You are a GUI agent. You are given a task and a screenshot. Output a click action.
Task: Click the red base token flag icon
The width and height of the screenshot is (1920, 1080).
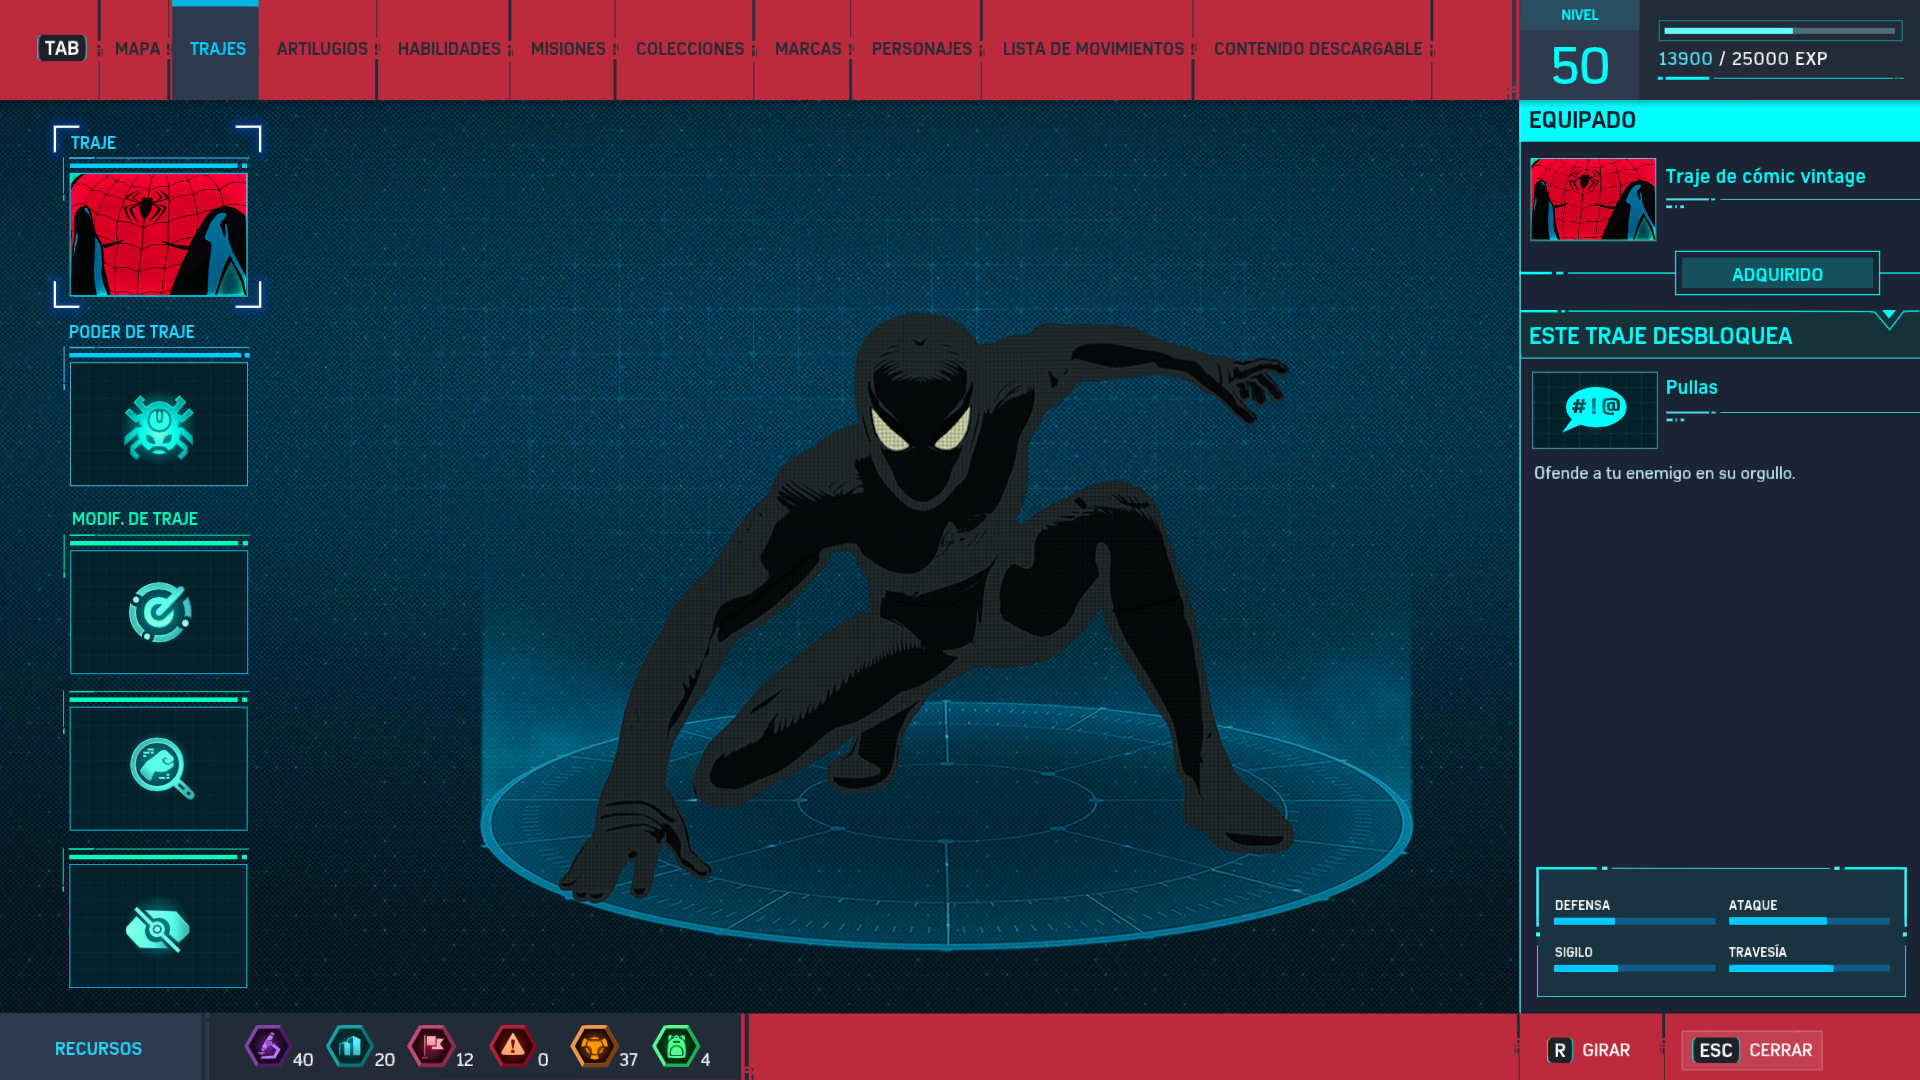tap(432, 1047)
